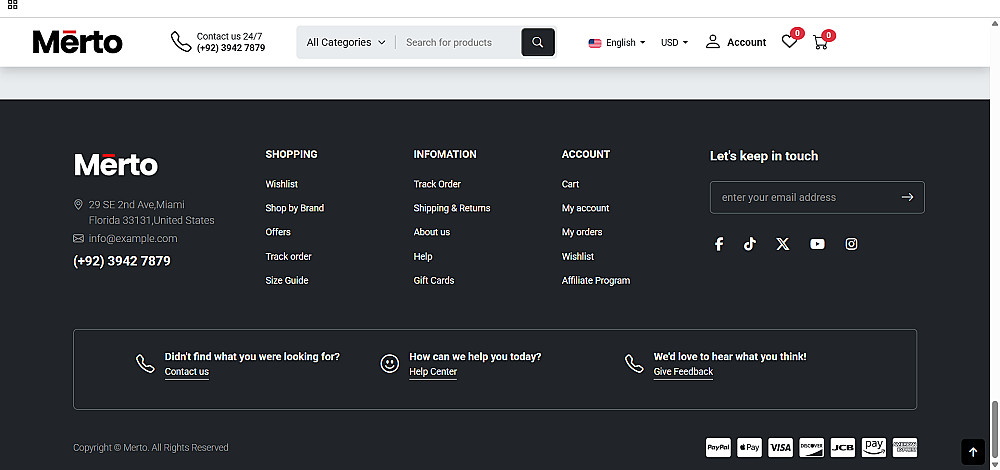This screenshot has height=470, width=1000.
Task: Visit the Facebook page icon
Action: point(718,244)
